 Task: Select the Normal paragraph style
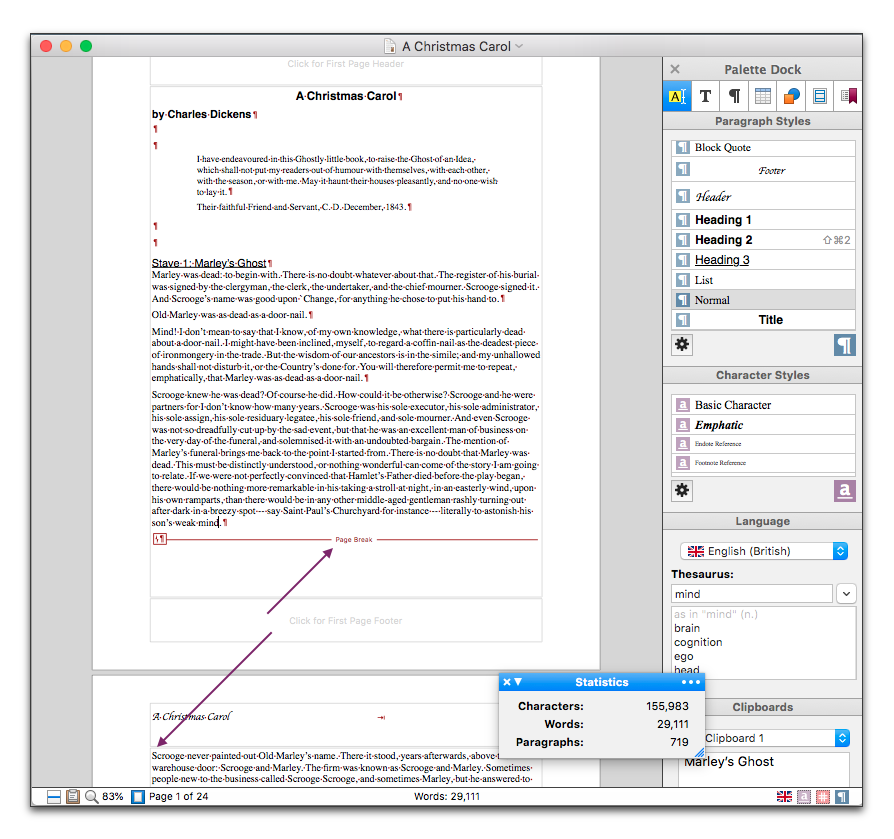pos(763,300)
